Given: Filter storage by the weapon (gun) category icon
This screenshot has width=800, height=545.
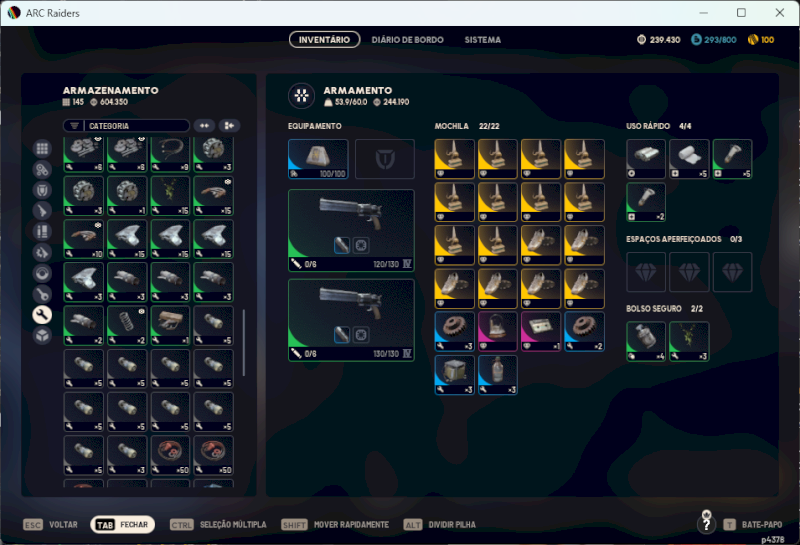Looking at the screenshot, I should coord(42,211).
